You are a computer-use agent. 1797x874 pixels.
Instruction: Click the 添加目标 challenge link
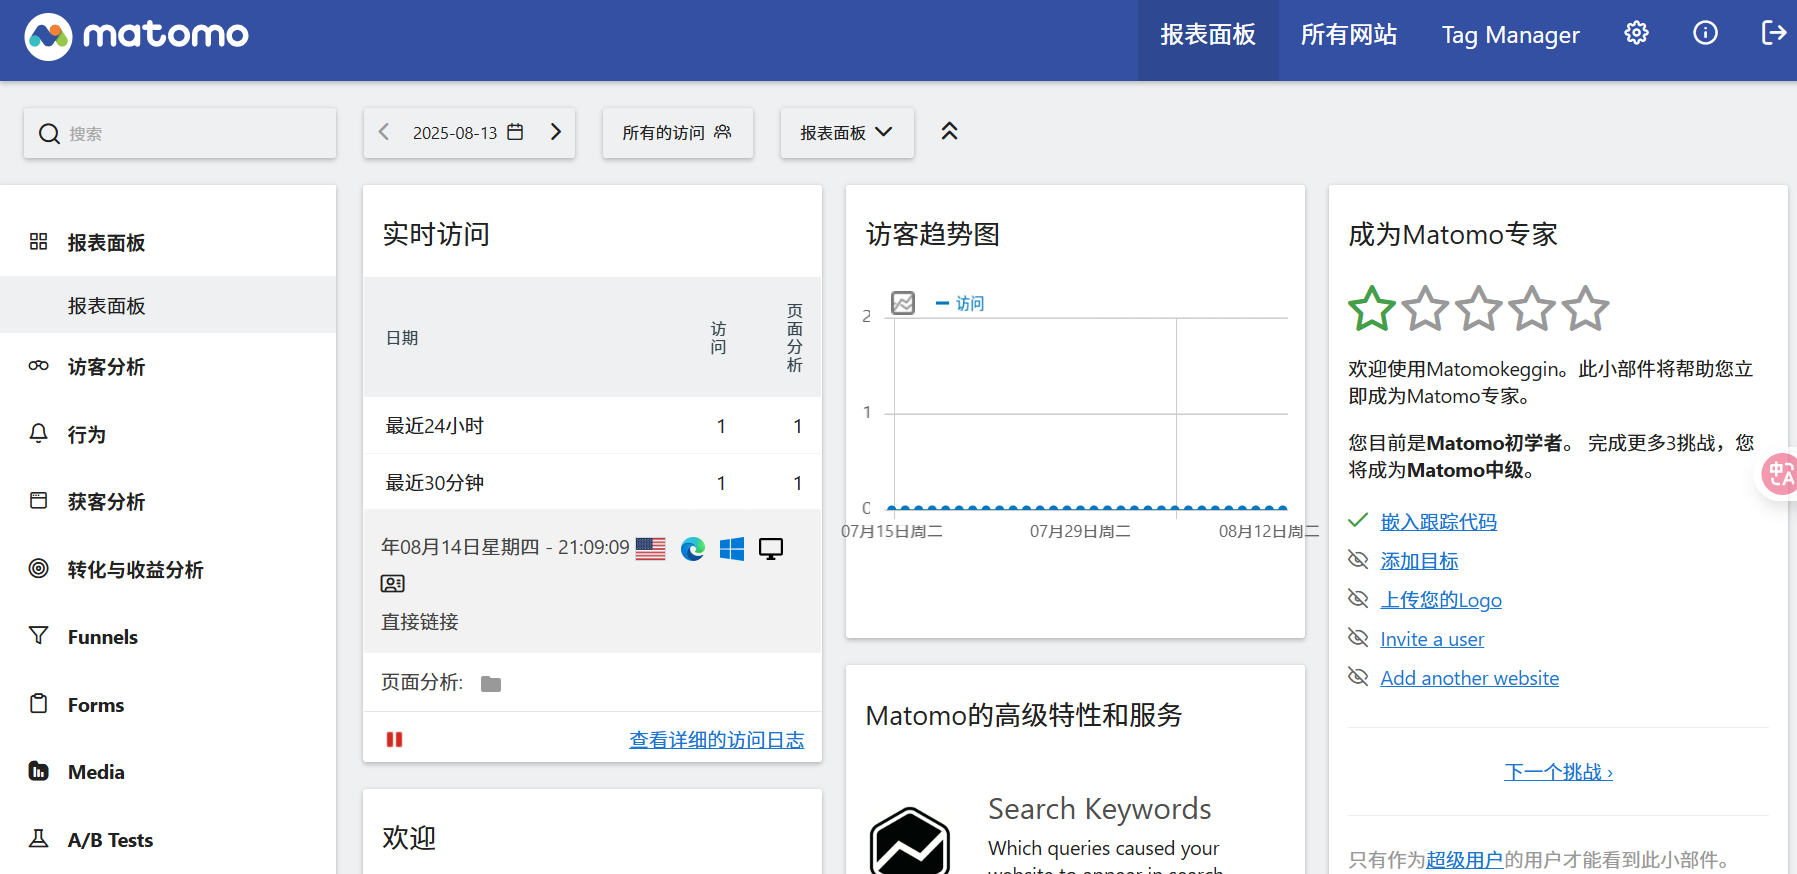pos(1419,561)
